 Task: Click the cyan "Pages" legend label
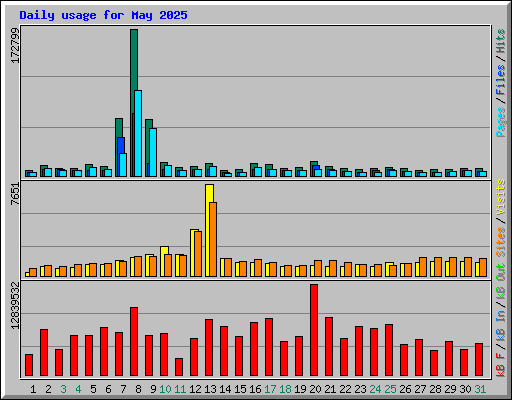pos(500,122)
